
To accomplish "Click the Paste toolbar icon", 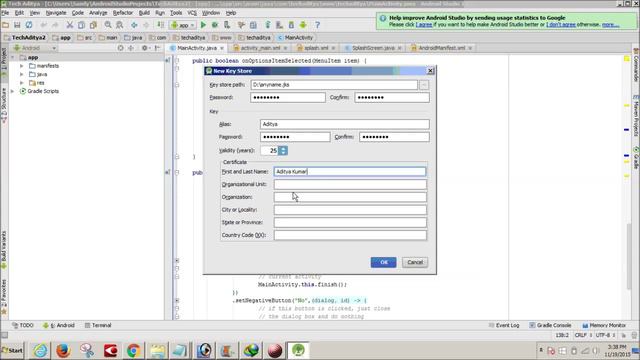I will pos(93,25).
